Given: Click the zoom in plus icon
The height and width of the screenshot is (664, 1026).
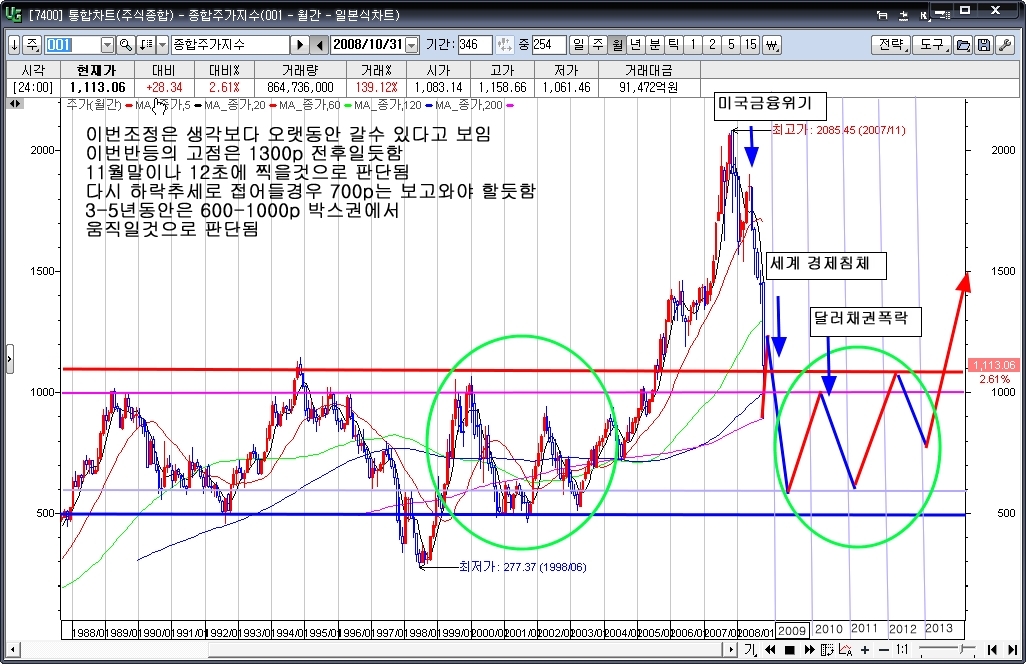Looking at the screenshot, I should 864,650.
